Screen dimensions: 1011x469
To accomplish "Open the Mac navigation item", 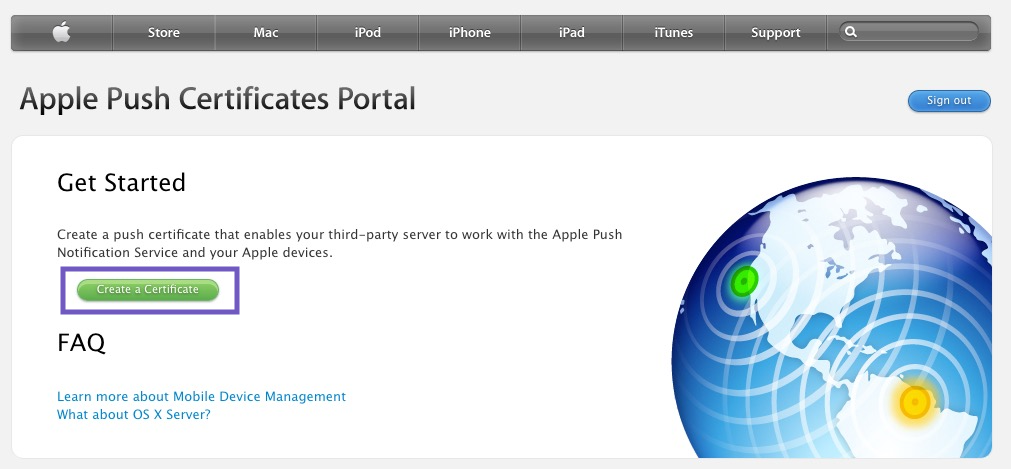I will (266, 32).
